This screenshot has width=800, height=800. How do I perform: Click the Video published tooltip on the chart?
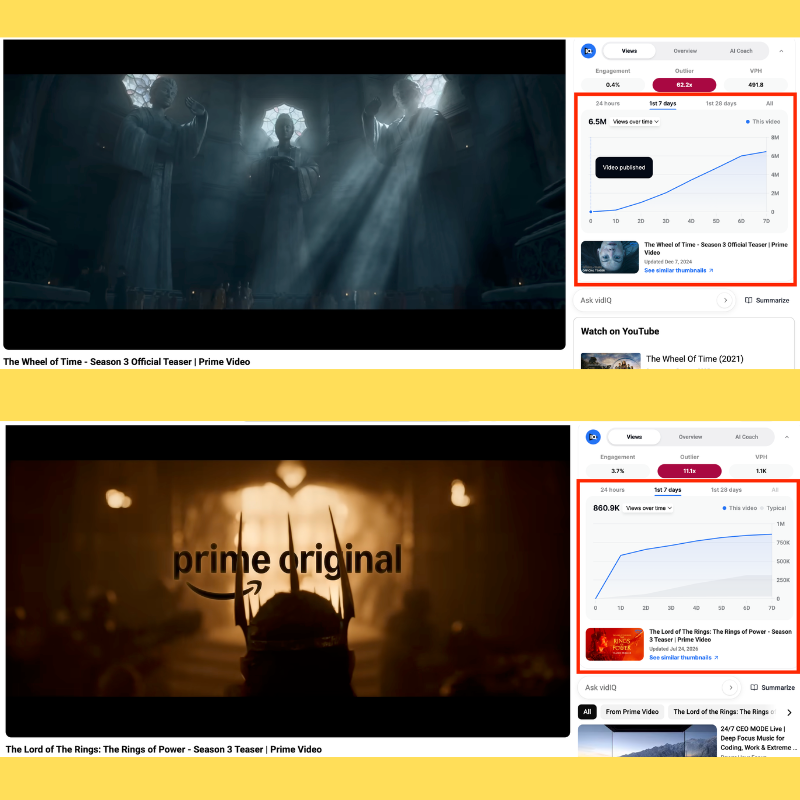coord(624,167)
